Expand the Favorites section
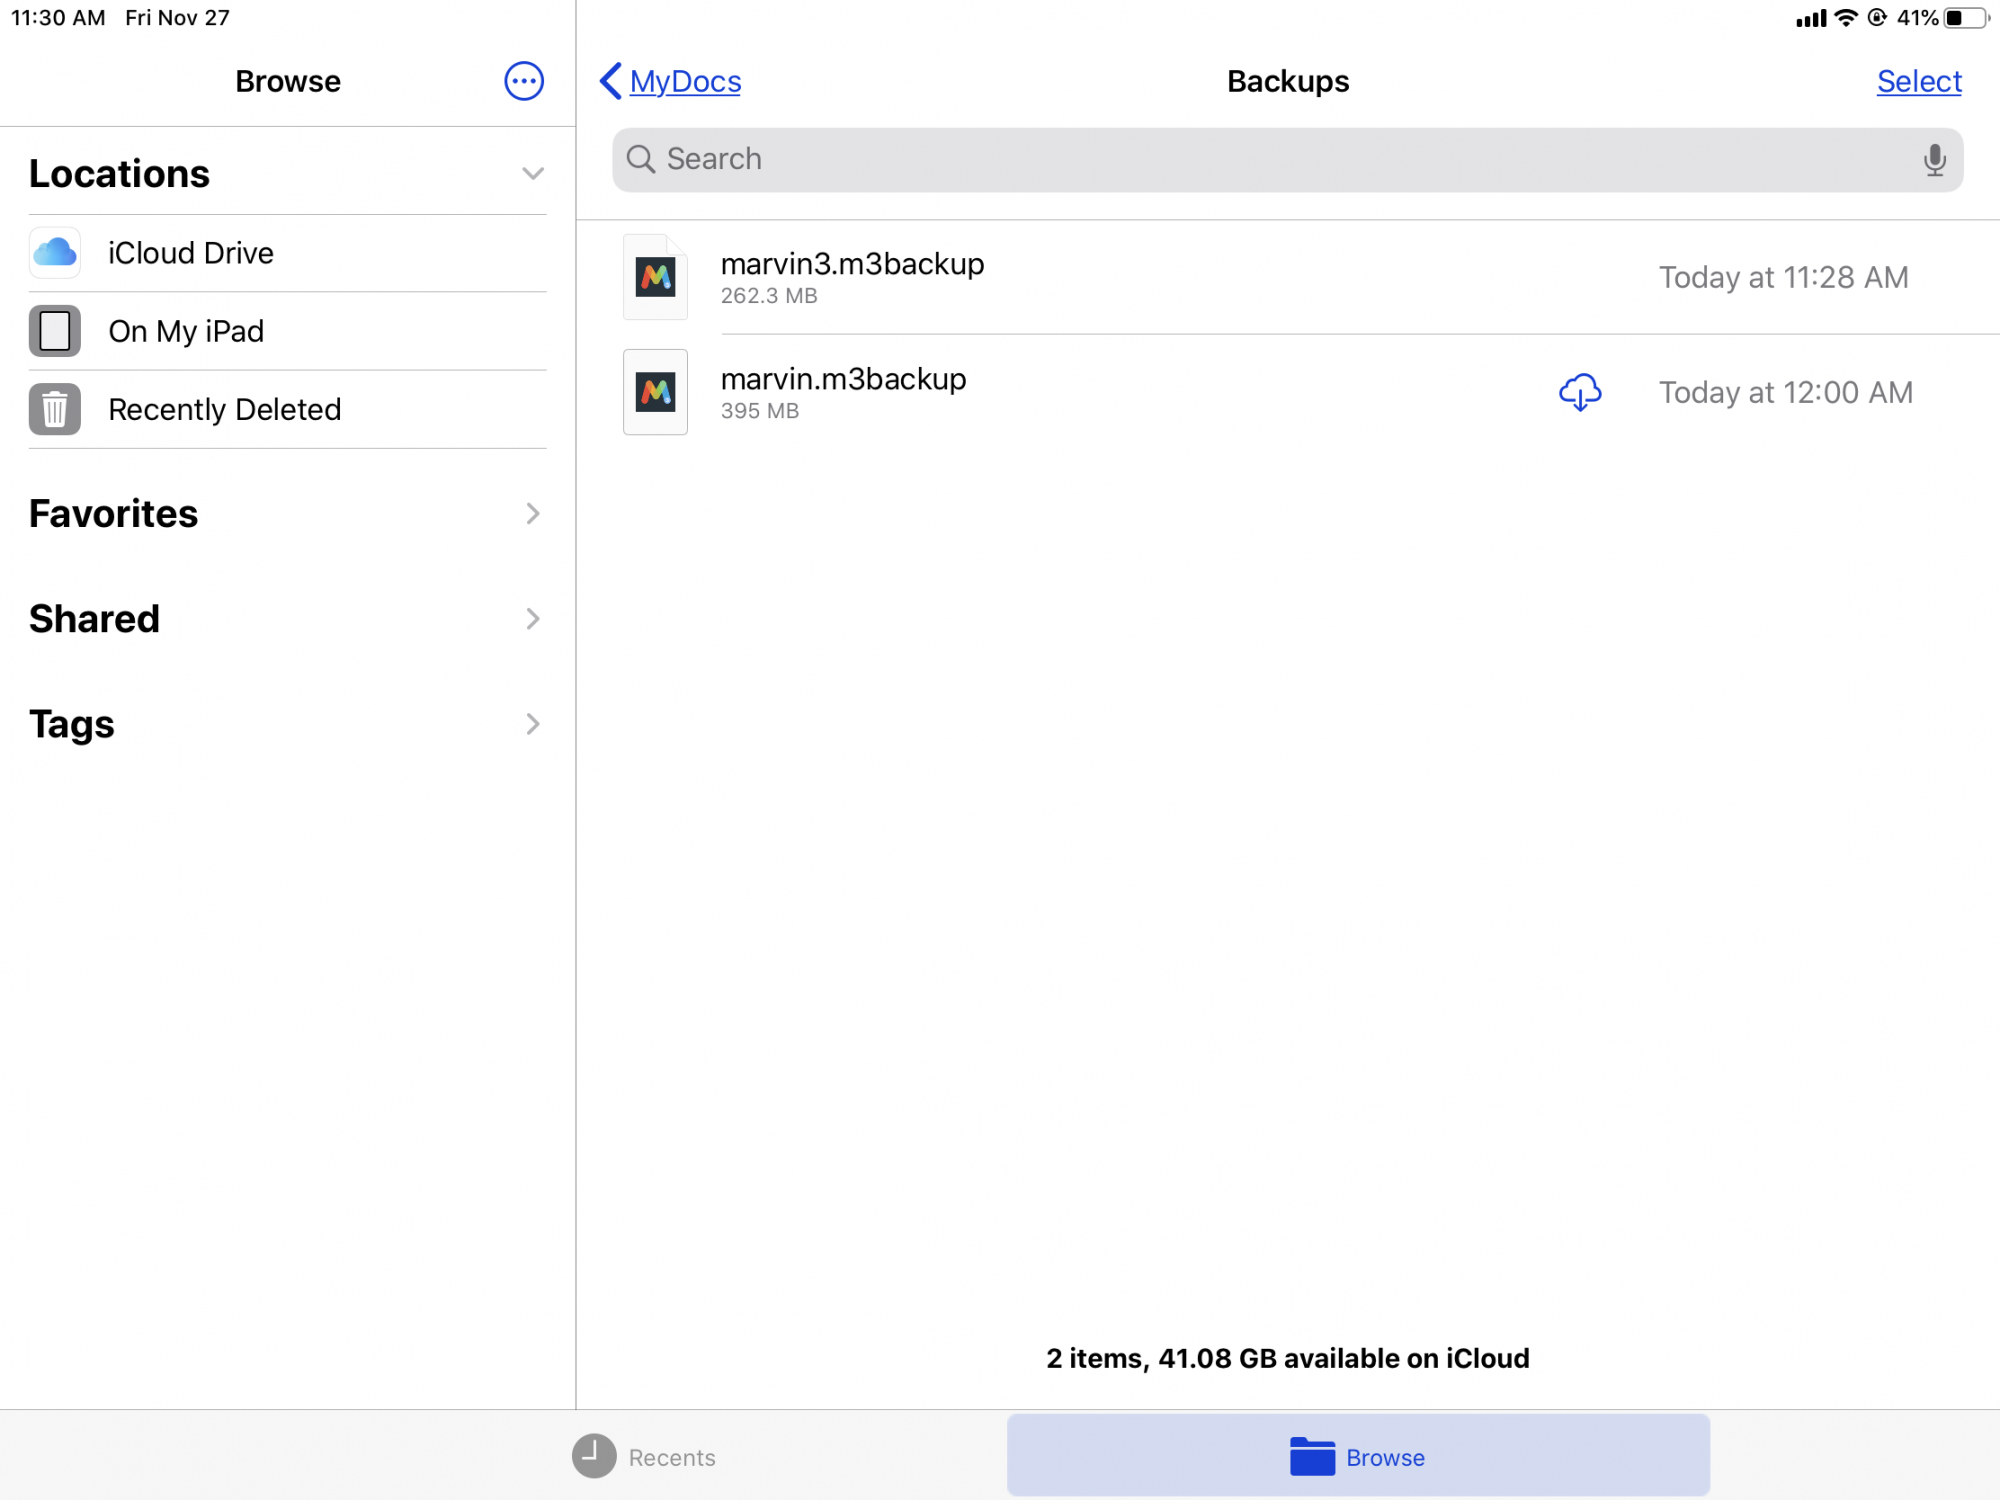The height and width of the screenshot is (1500, 2000). 532,514
